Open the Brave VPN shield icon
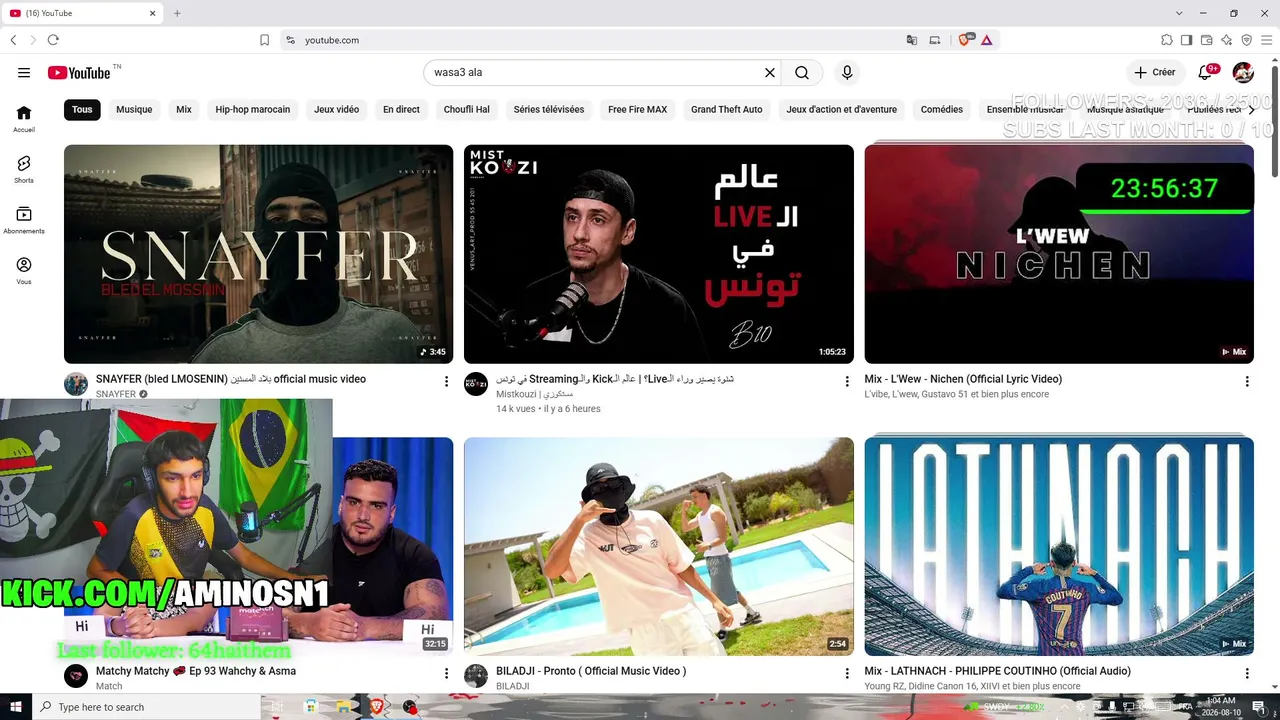1280x720 pixels. [1247, 40]
